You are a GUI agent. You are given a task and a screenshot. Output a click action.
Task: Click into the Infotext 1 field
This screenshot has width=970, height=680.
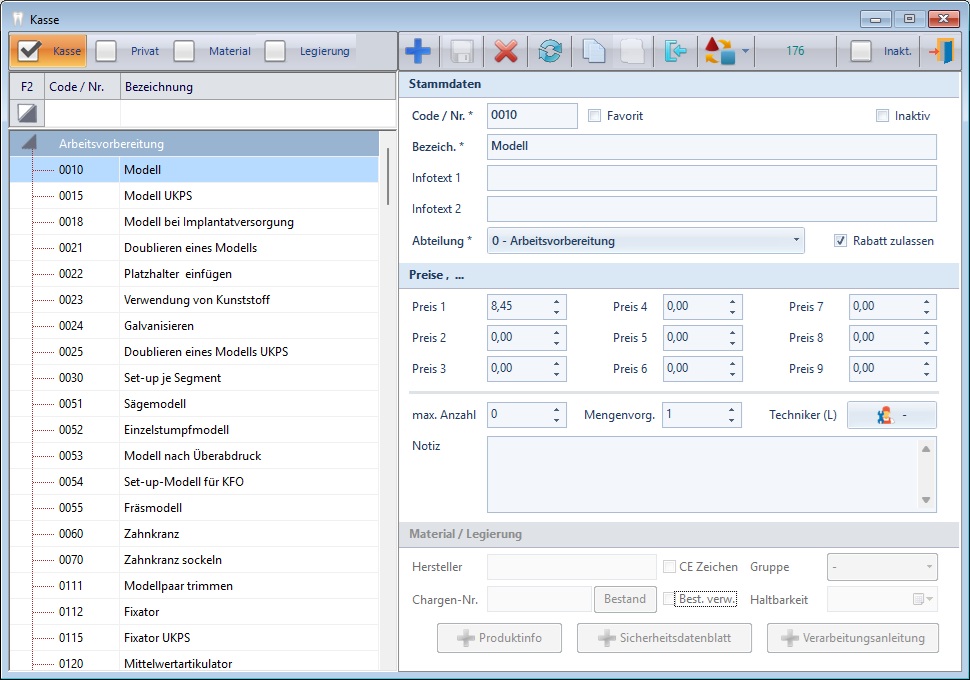(x=711, y=178)
